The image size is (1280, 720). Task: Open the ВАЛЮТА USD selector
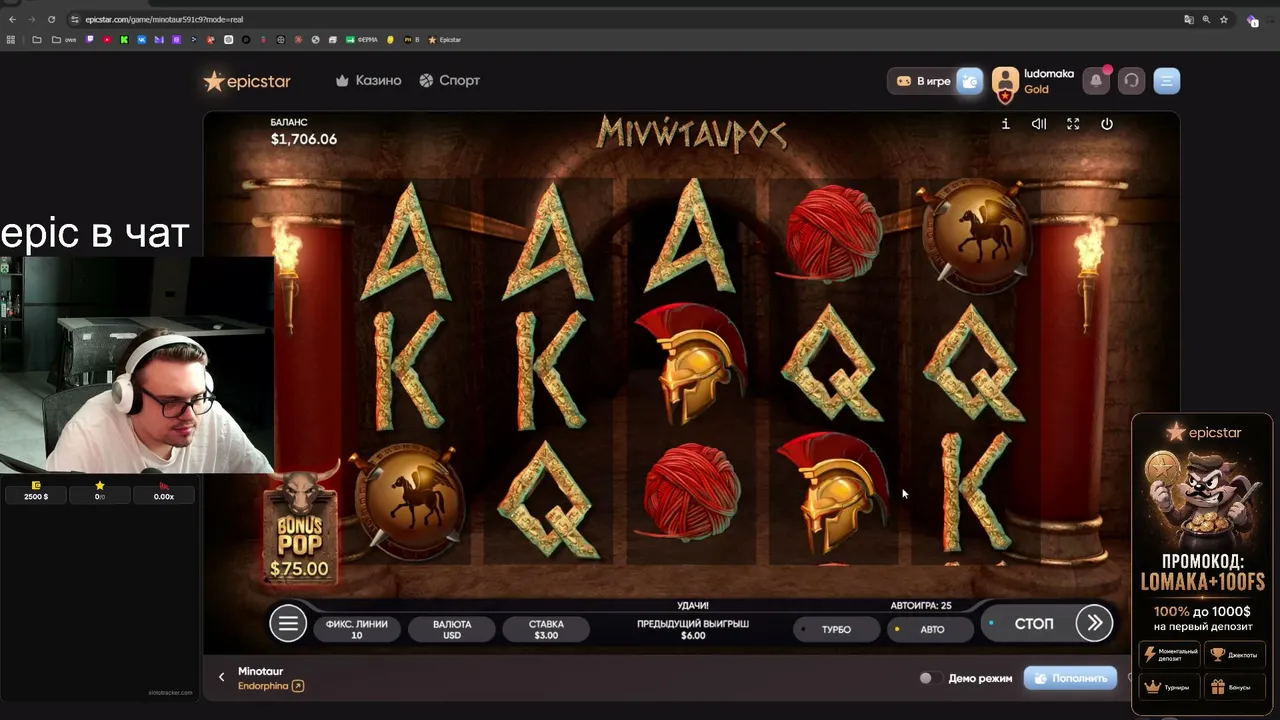pos(452,629)
